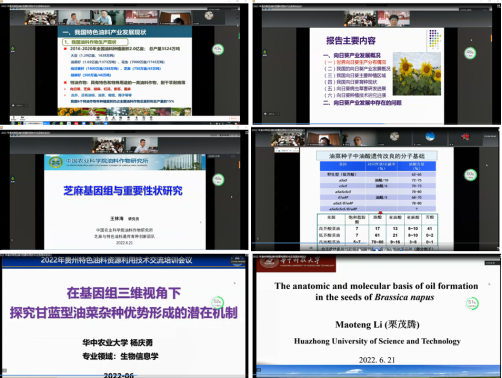Viewport: 502px width, 378px height.
Task: Select speaker video tile above sunflower slide
Action: coord(394,18)
